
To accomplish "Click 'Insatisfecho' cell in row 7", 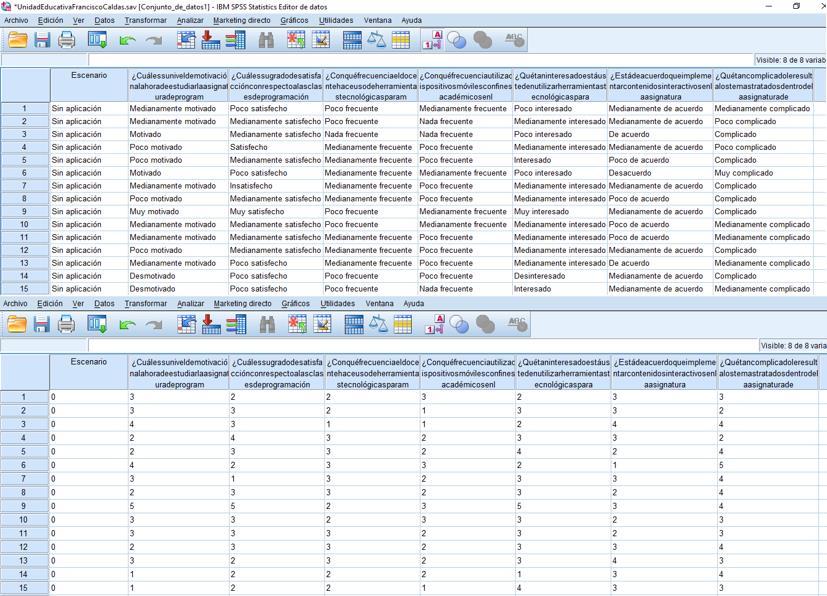I will (276, 186).
